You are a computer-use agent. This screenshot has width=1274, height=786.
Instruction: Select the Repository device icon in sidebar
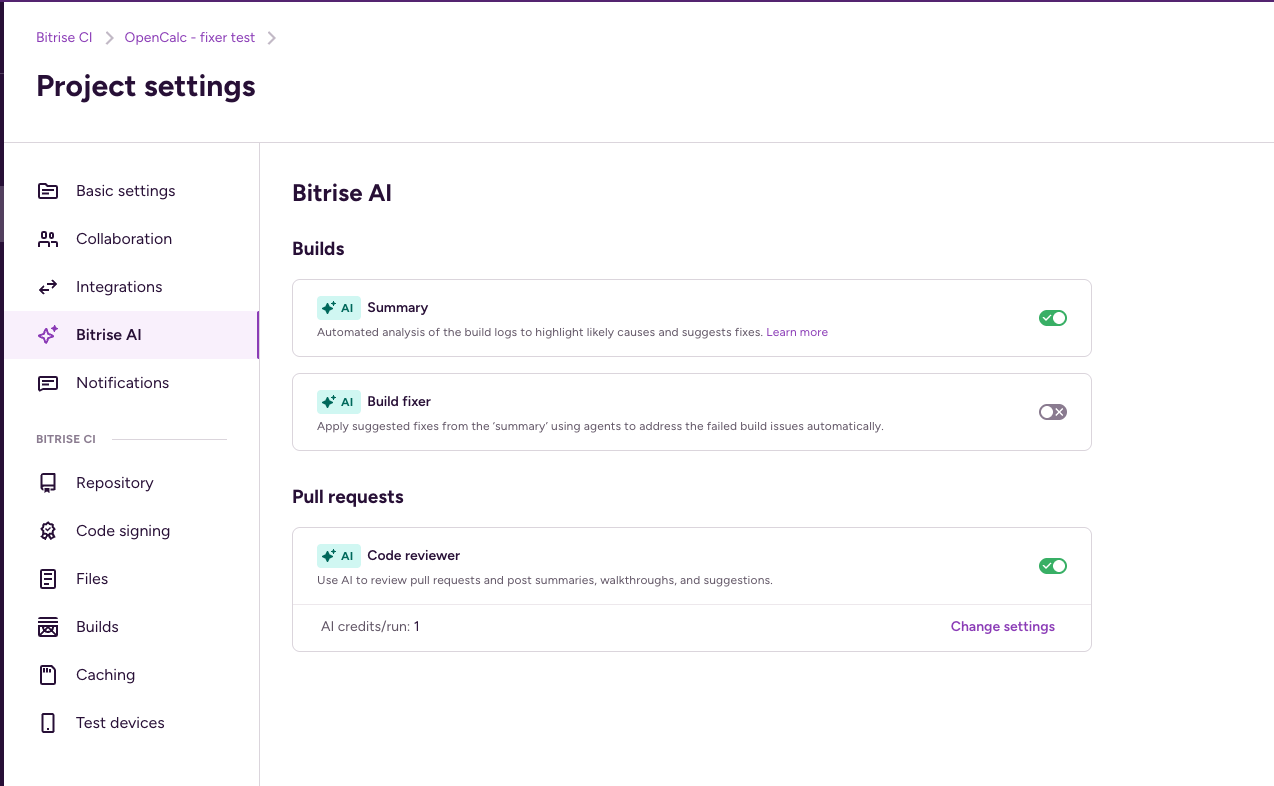pyautogui.click(x=48, y=482)
